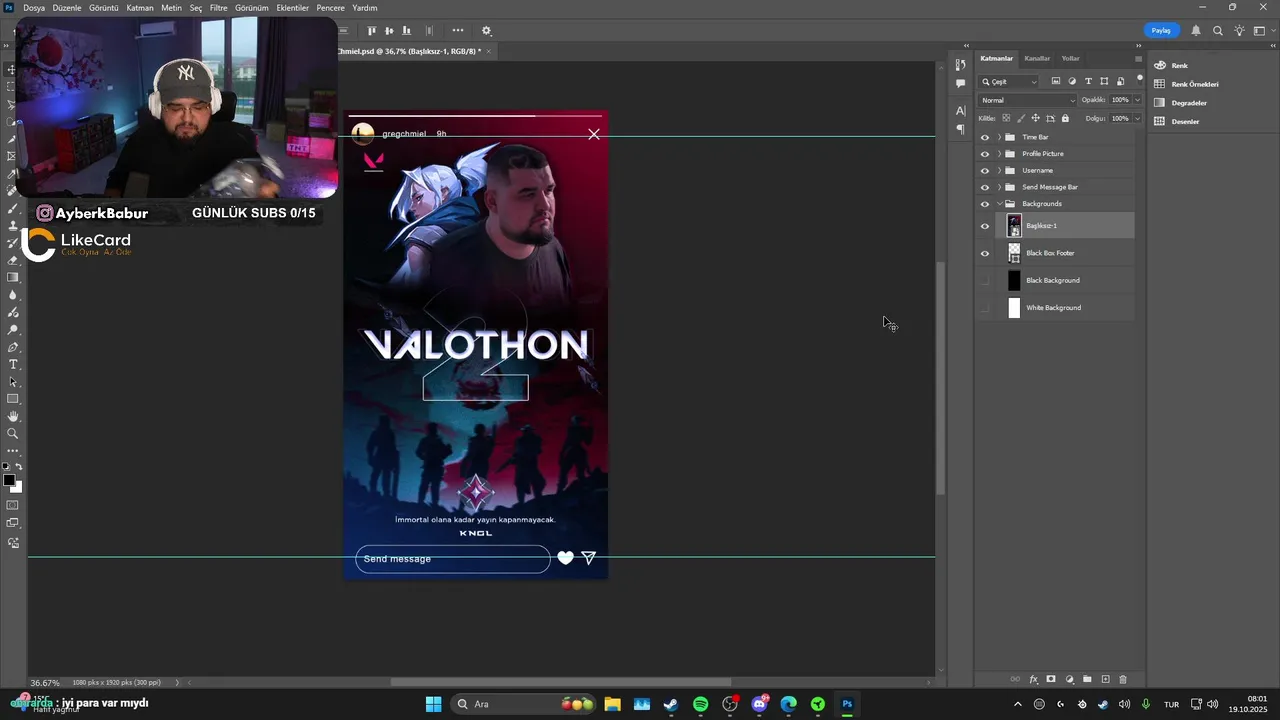Open the Dosya menu
The height and width of the screenshot is (720, 1280).
click(x=34, y=8)
